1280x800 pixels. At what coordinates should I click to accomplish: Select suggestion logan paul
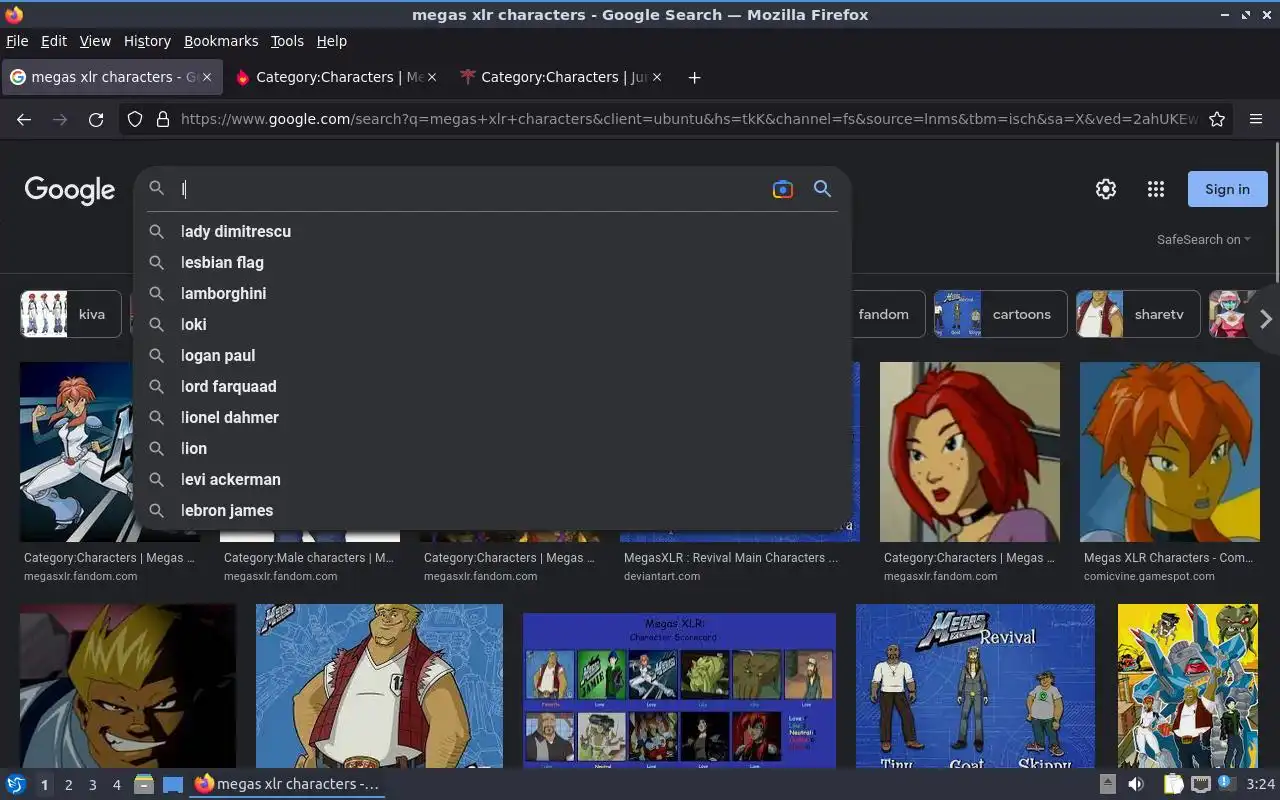coord(492,355)
